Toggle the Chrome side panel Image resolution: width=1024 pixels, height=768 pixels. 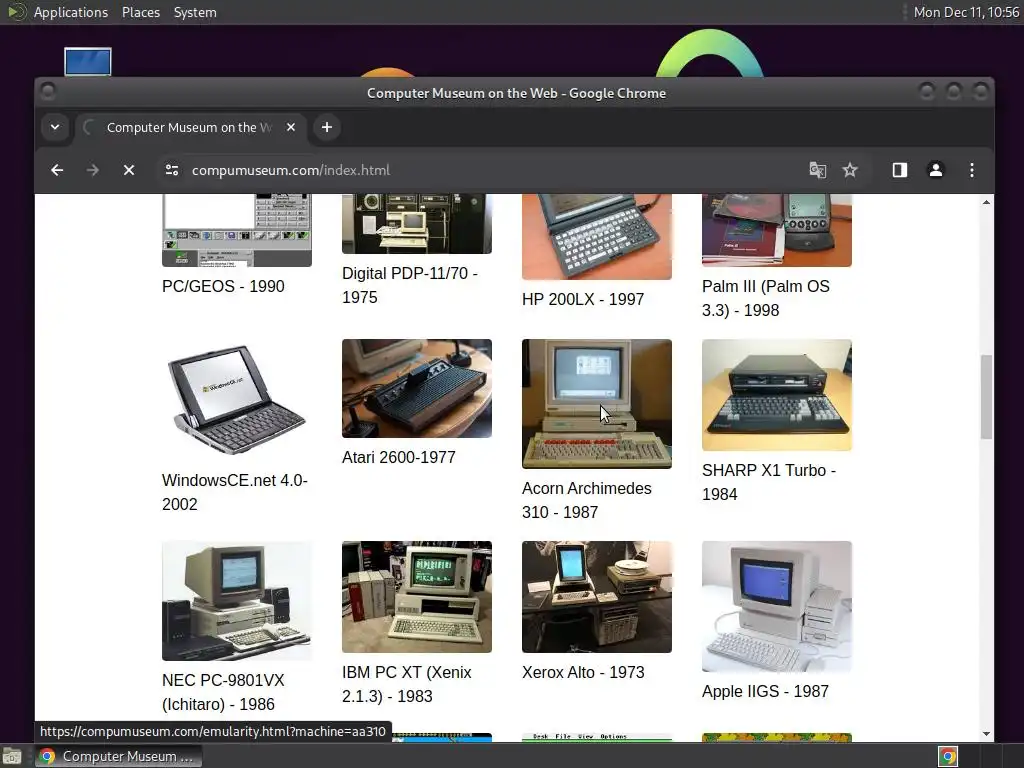[x=900, y=170]
